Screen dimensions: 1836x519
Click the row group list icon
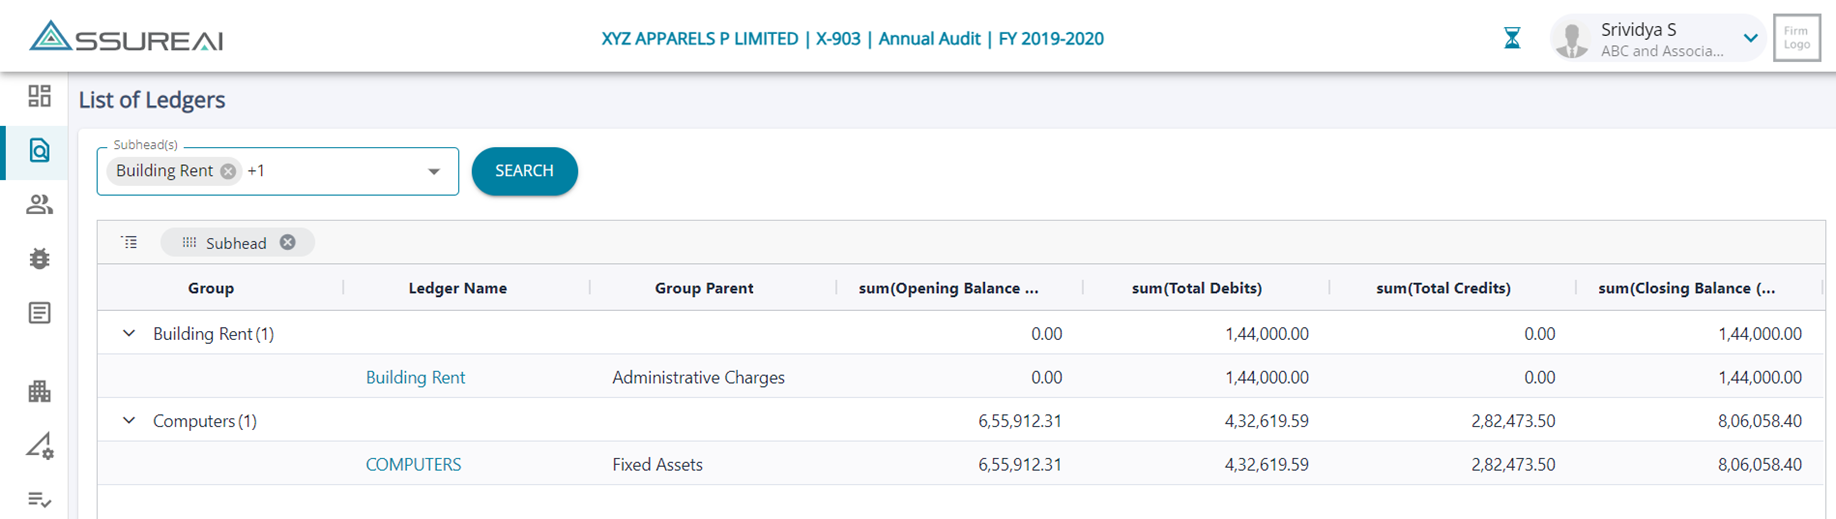(130, 243)
